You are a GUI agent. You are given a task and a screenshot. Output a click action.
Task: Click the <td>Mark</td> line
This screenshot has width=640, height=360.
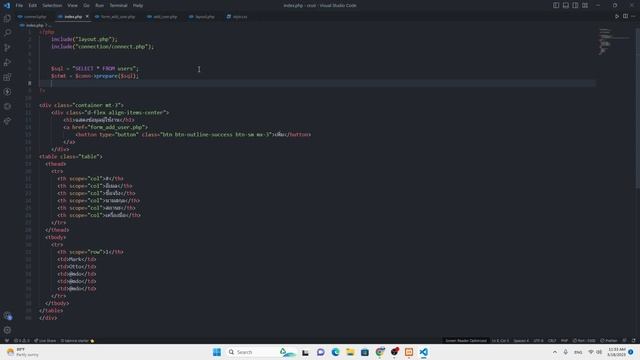click(x=77, y=259)
